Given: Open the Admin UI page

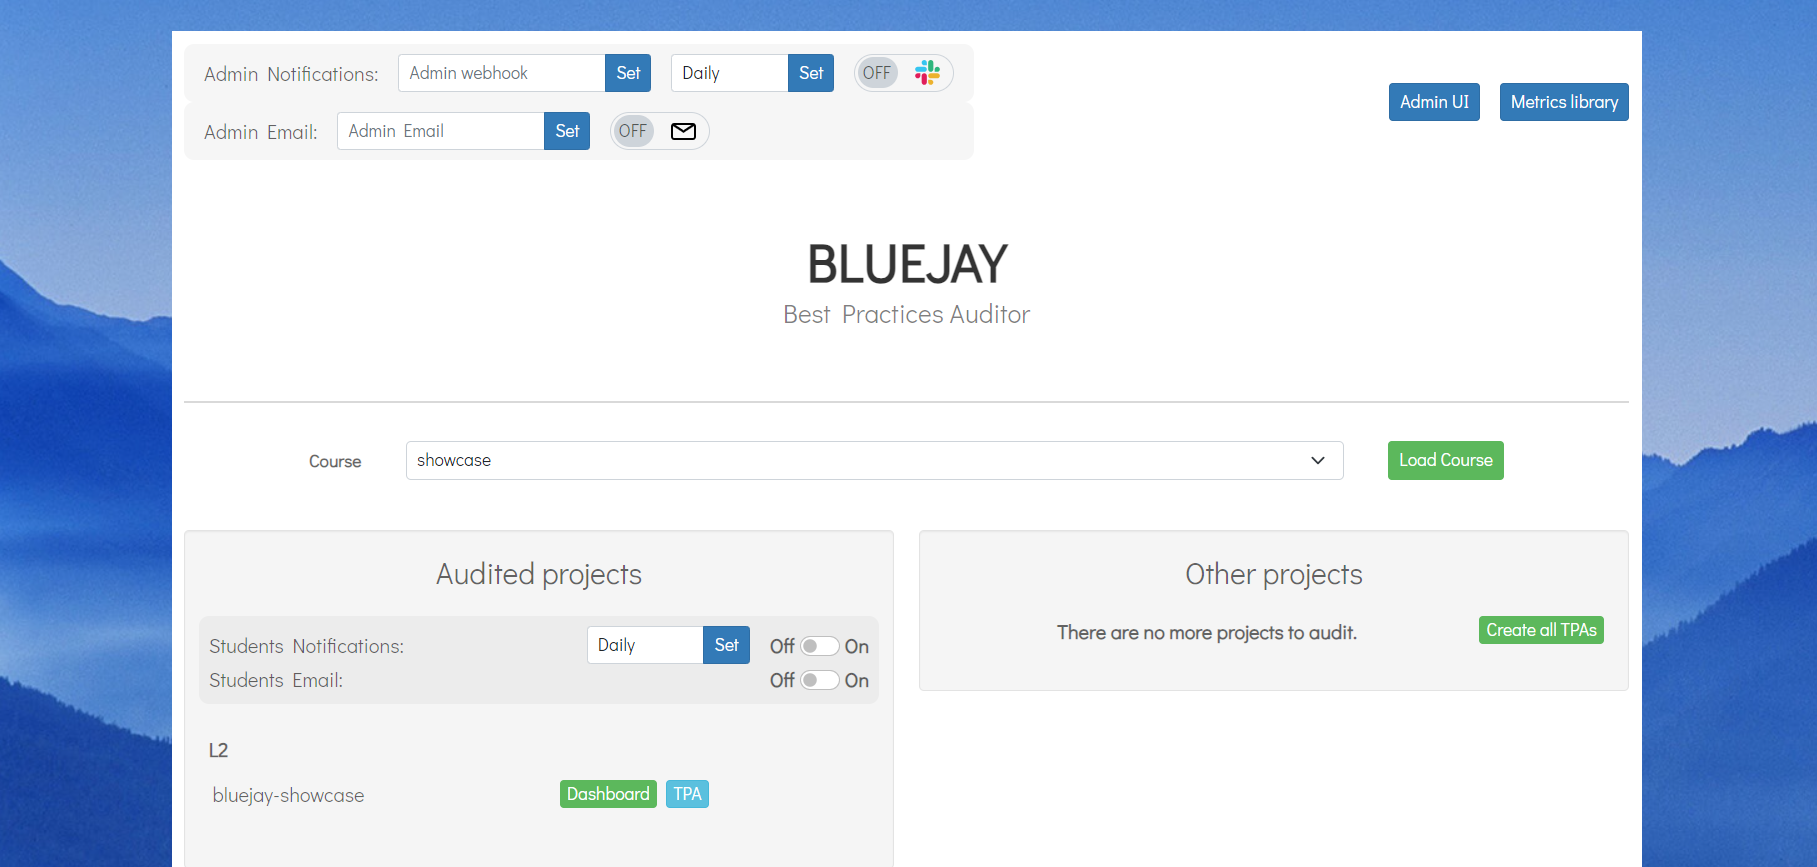Looking at the screenshot, I should click(x=1434, y=102).
